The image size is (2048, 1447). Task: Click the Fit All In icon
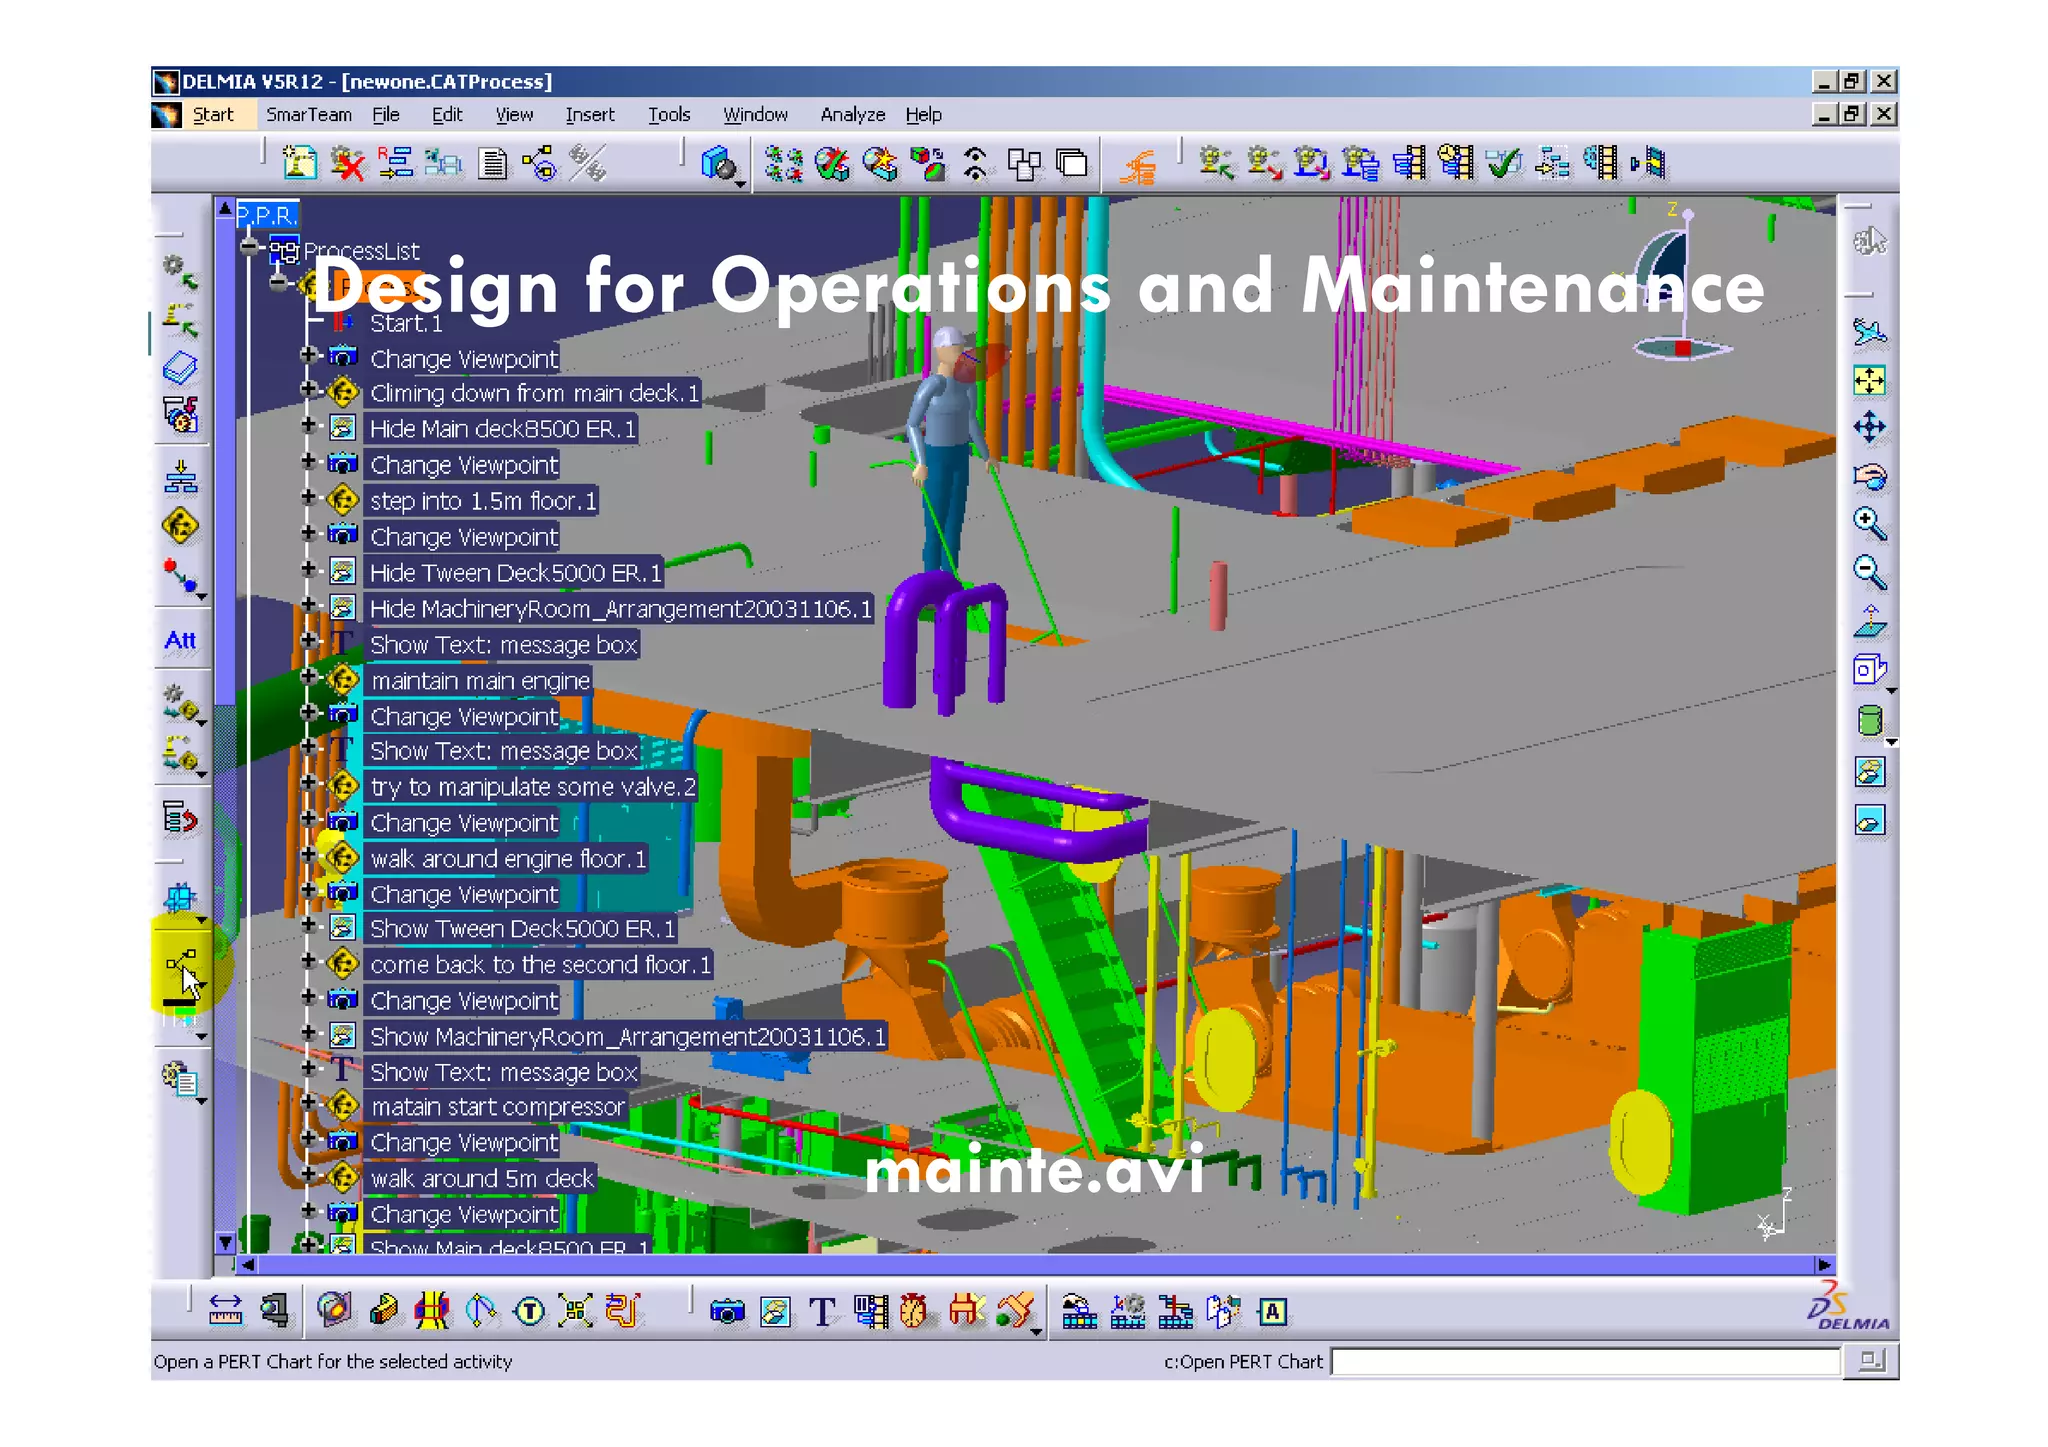(x=1869, y=380)
